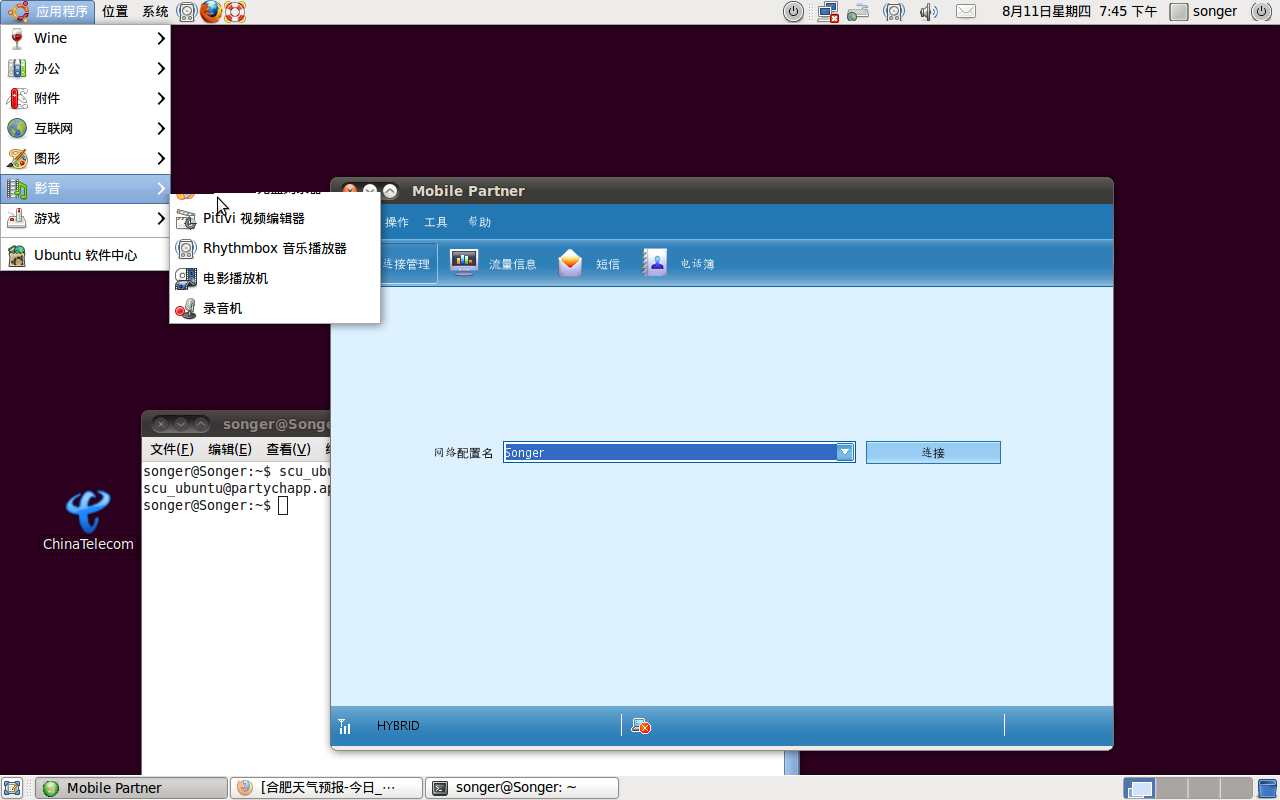The height and width of the screenshot is (800, 1280).
Task: Expand the 网络配置名 profile dropdown arrow
Action: coord(845,452)
